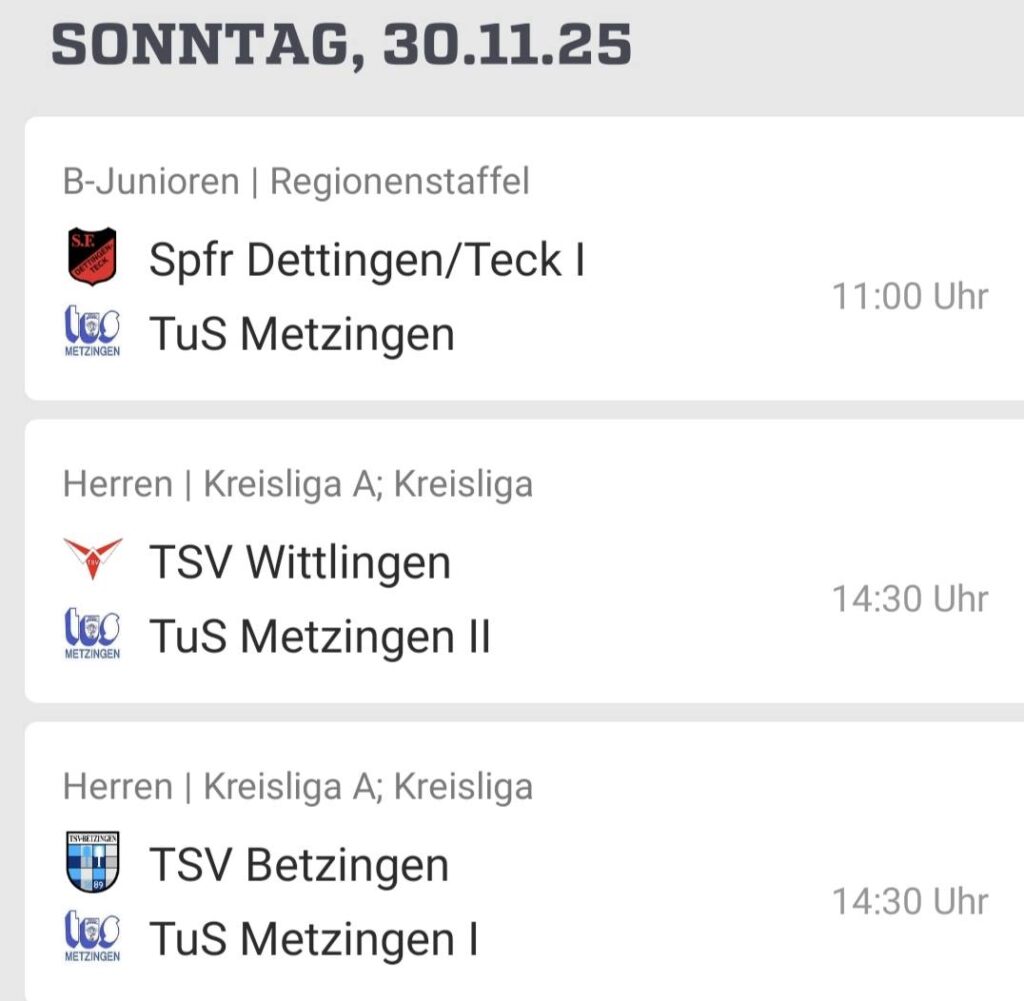Open the TuS Metzingen II team name

click(x=319, y=637)
